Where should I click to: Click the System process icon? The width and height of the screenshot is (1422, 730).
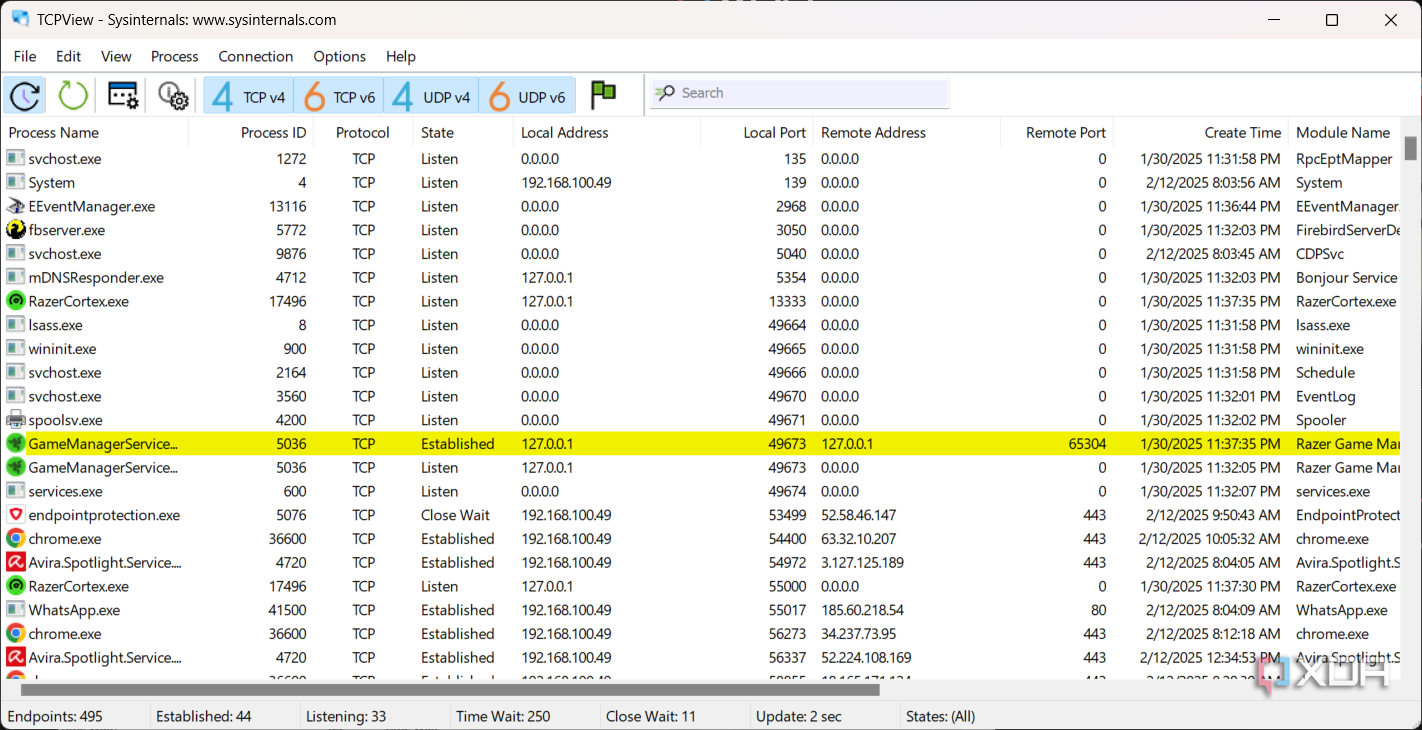tap(15, 182)
